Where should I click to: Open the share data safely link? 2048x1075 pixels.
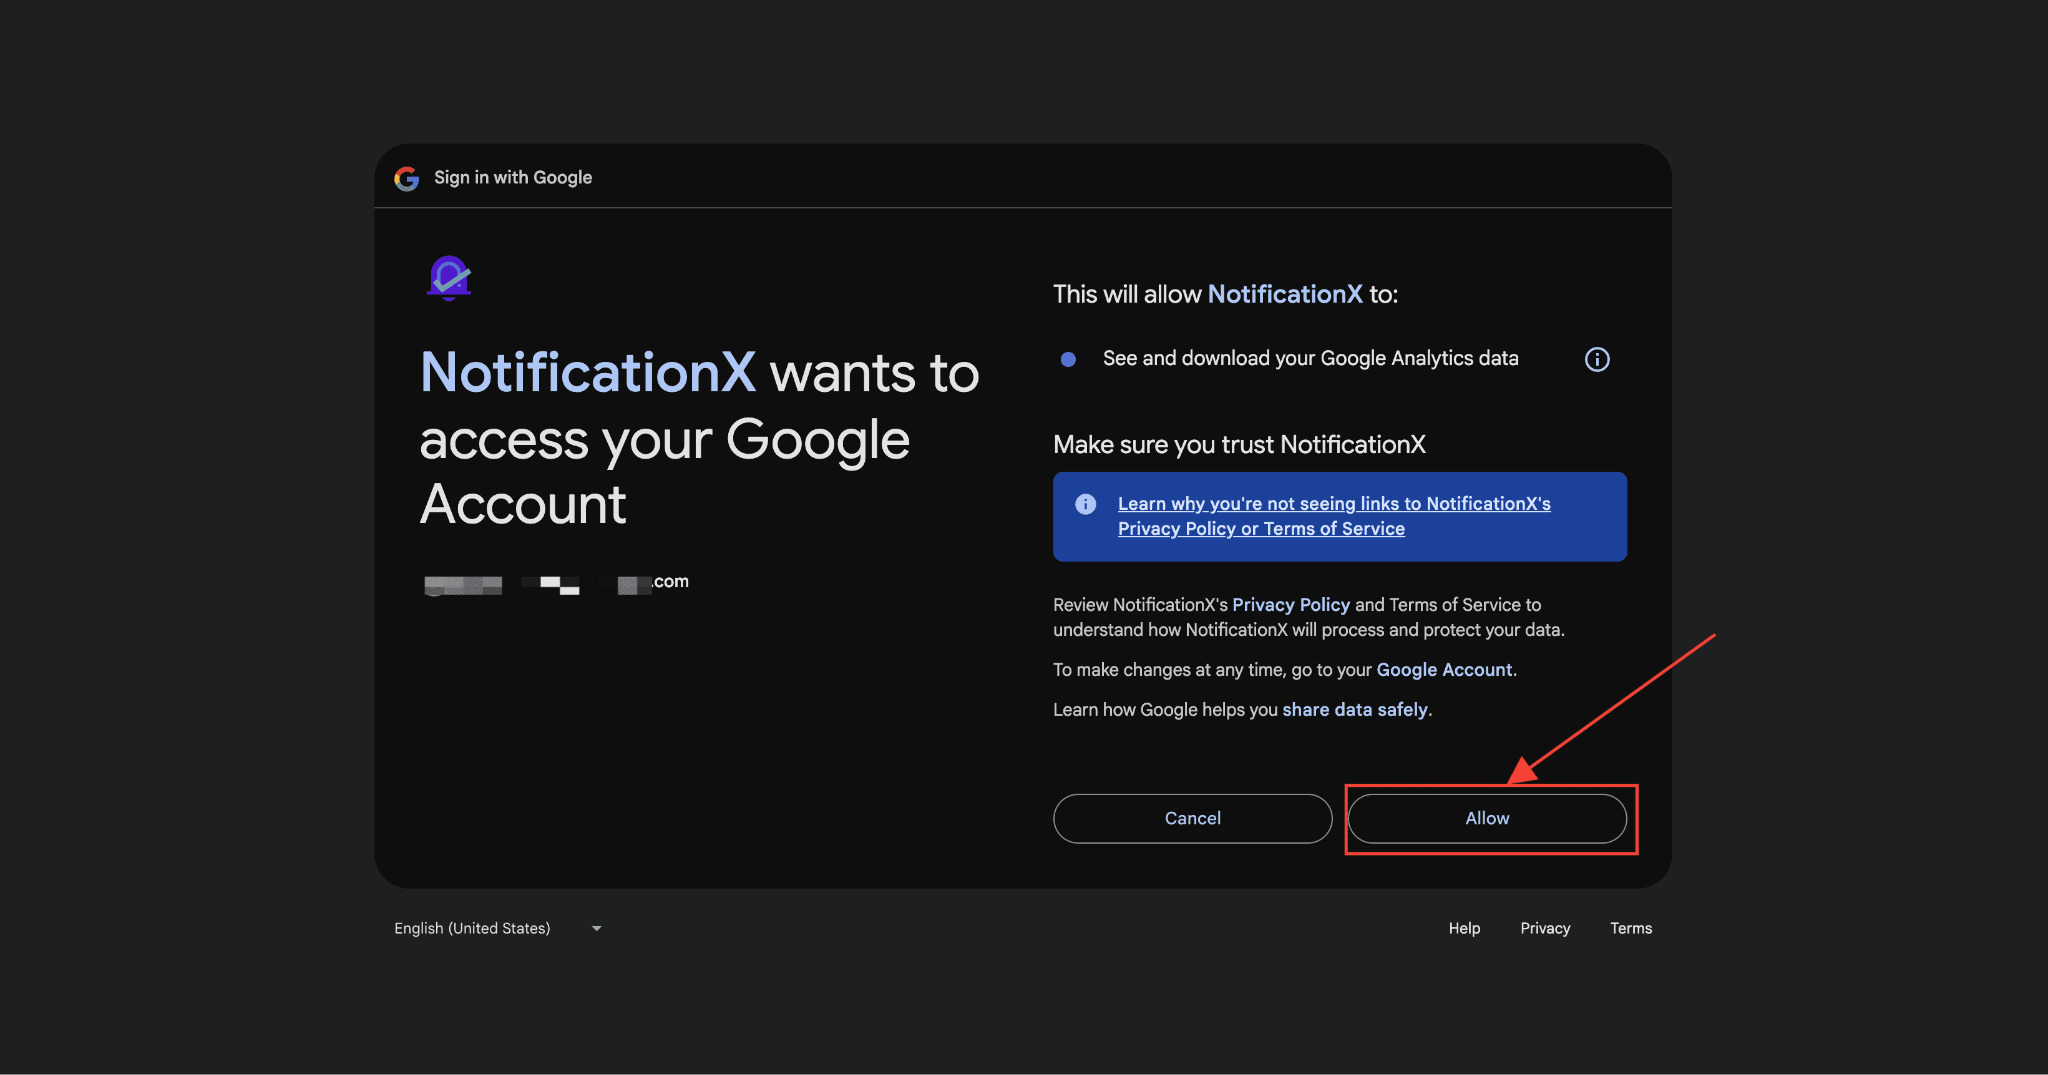[1355, 710]
